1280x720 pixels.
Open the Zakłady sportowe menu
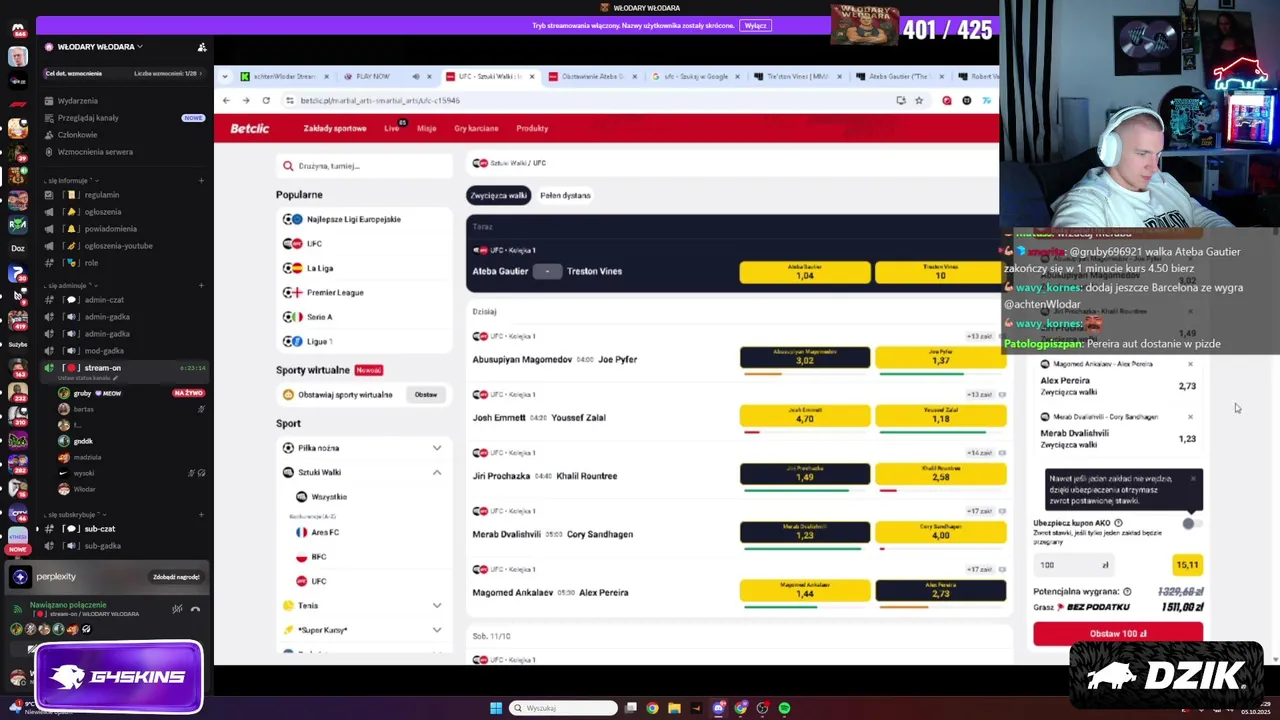[335, 128]
